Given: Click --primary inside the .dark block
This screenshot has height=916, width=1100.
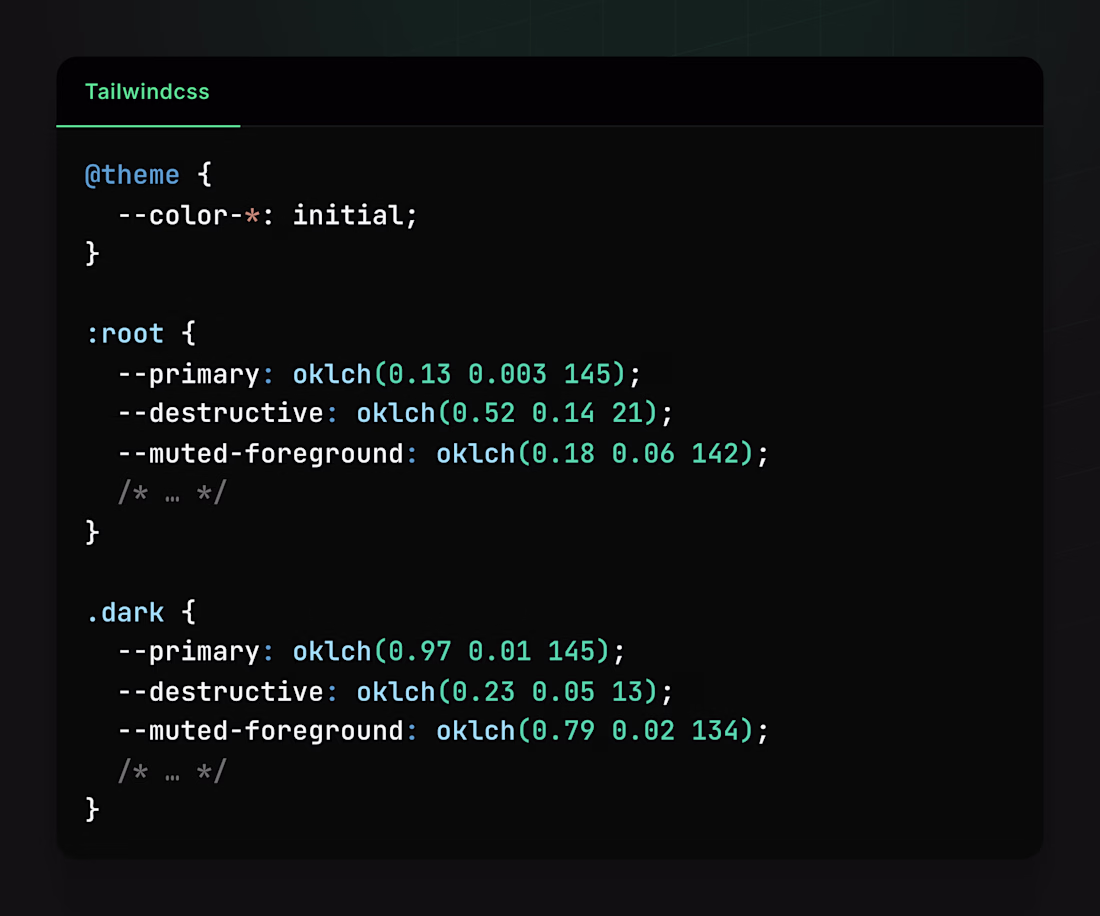Looking at the screenshot, I should click(x=189, y=651).
